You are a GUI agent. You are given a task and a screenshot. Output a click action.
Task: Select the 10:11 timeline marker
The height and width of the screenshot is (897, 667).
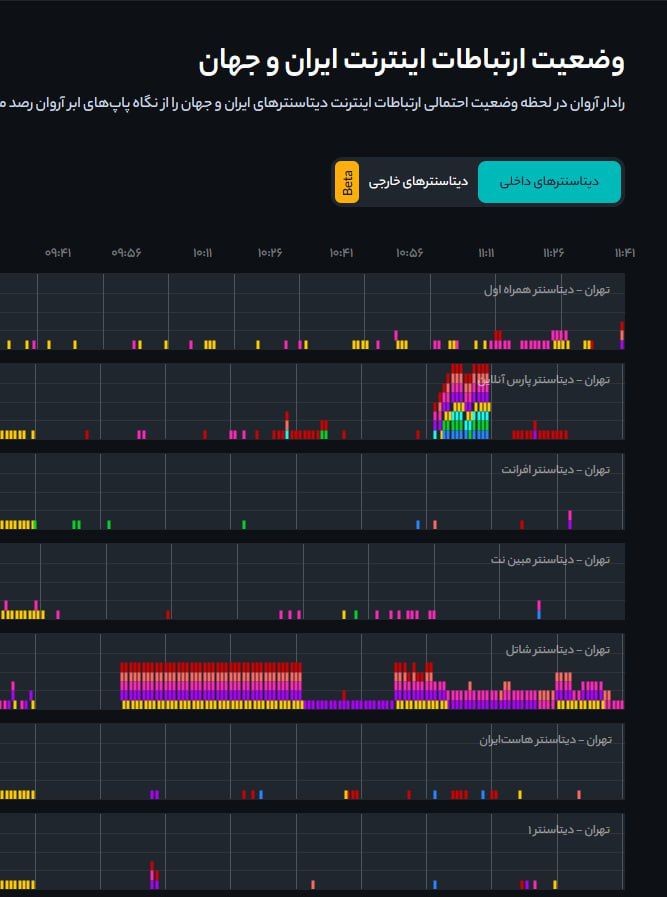coord(202,253)
